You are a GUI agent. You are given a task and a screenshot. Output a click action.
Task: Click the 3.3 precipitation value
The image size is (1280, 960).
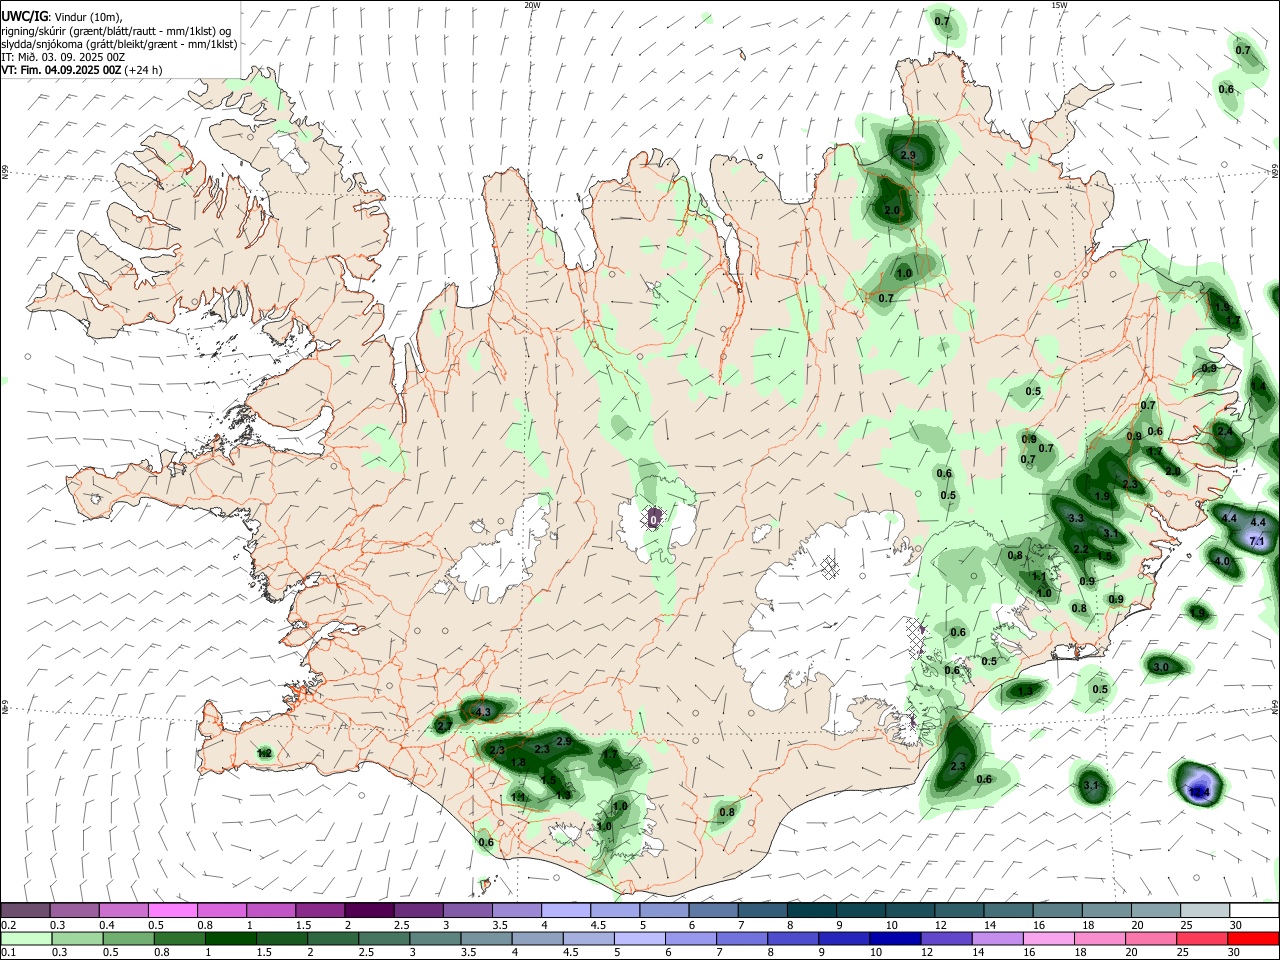point(1076,518)
